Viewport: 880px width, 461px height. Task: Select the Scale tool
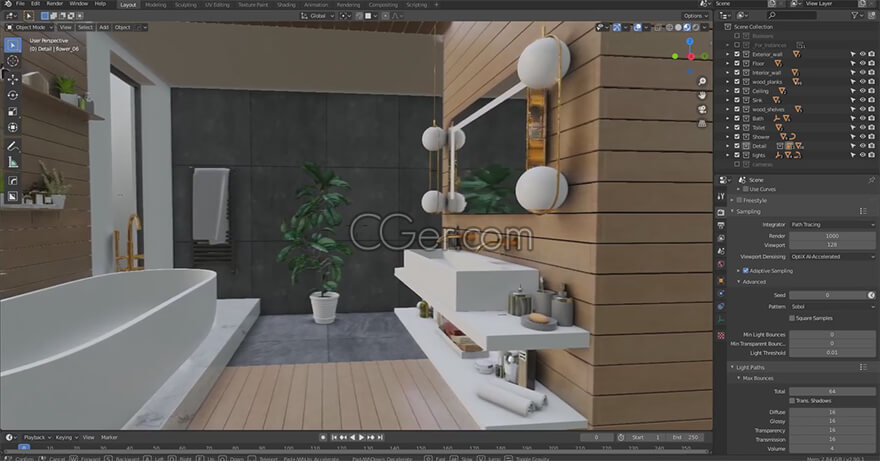click(12, 112)
